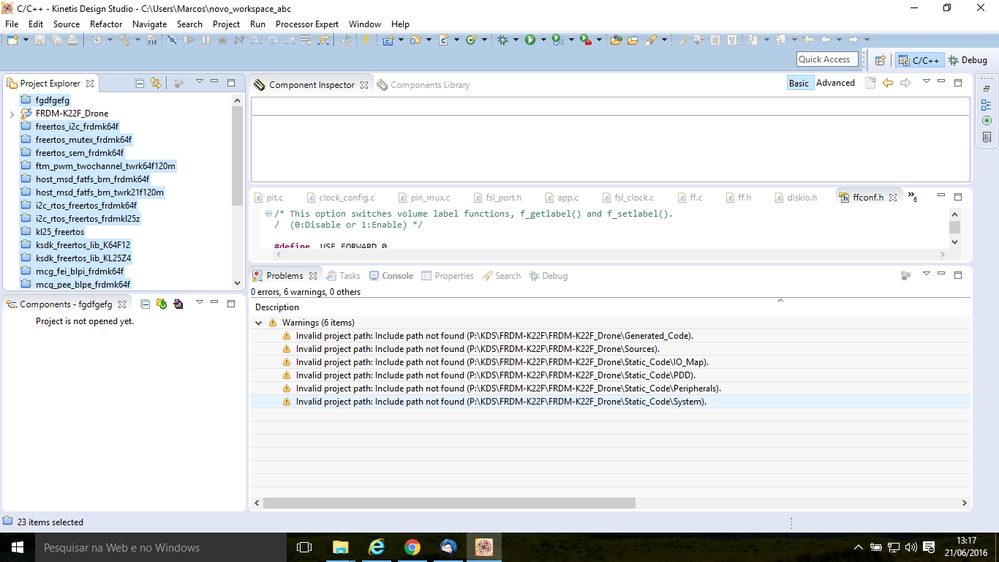Expand the FRDM-K22F_Drone project node
Viewport: 999px width, 562px height.
[x=11, y=114]
